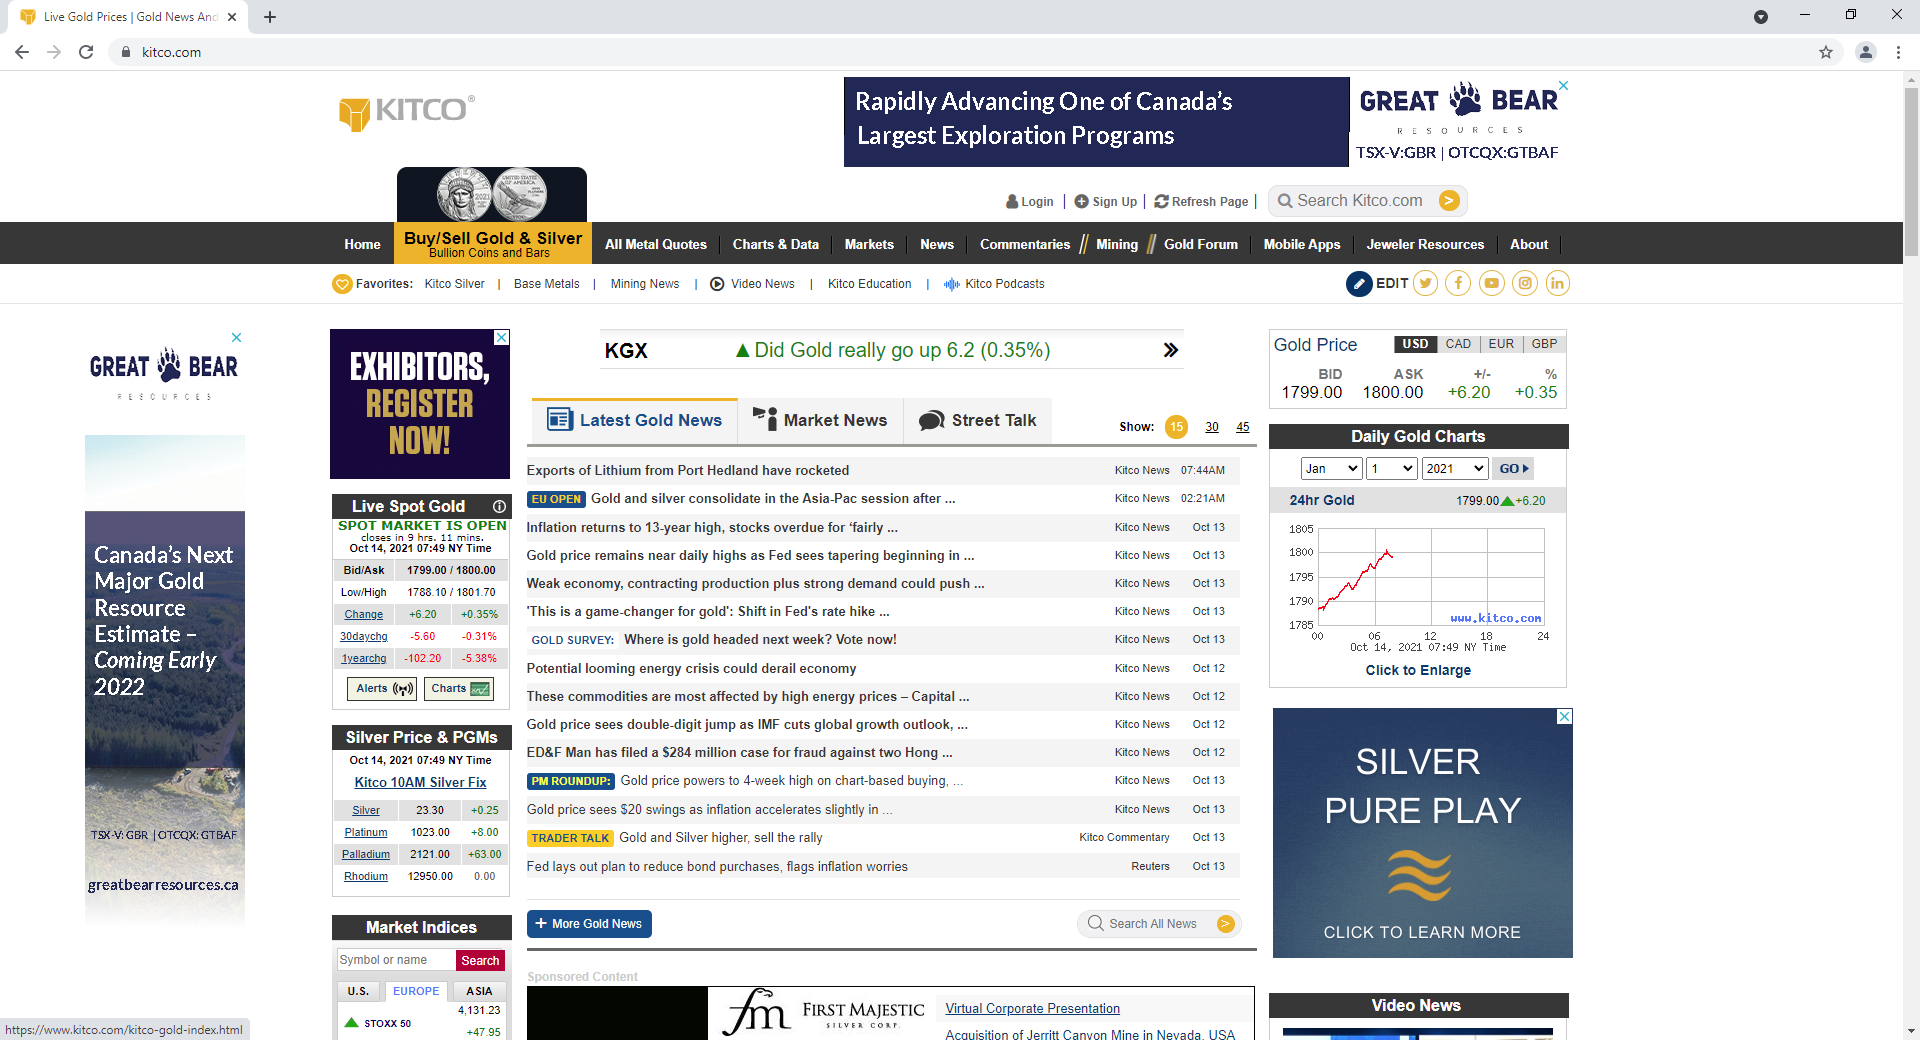Switch gold price to CAD
The width and height of the screenshot is (1920, 1040).
coord(1458,344)
